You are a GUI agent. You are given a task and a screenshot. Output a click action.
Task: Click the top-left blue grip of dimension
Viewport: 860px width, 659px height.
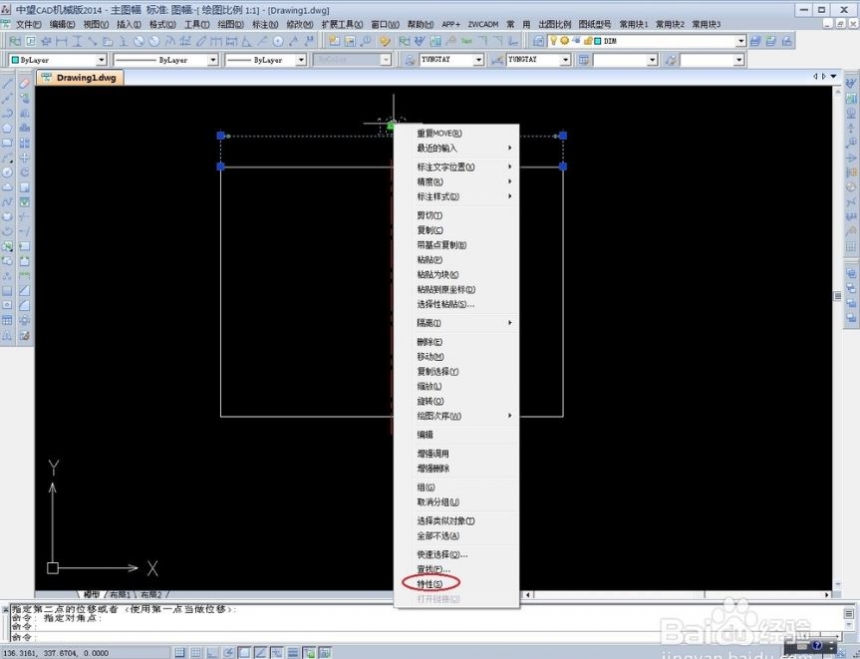pos(220,135)
